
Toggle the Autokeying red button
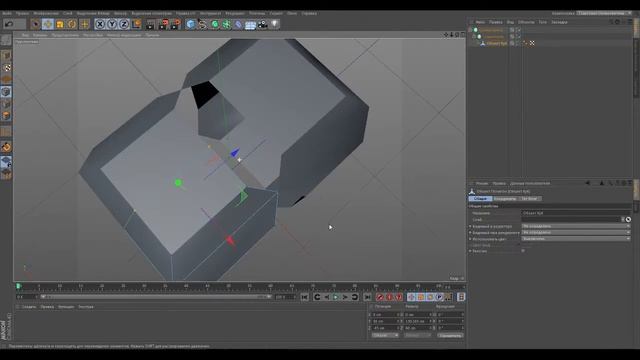[389, 297]
